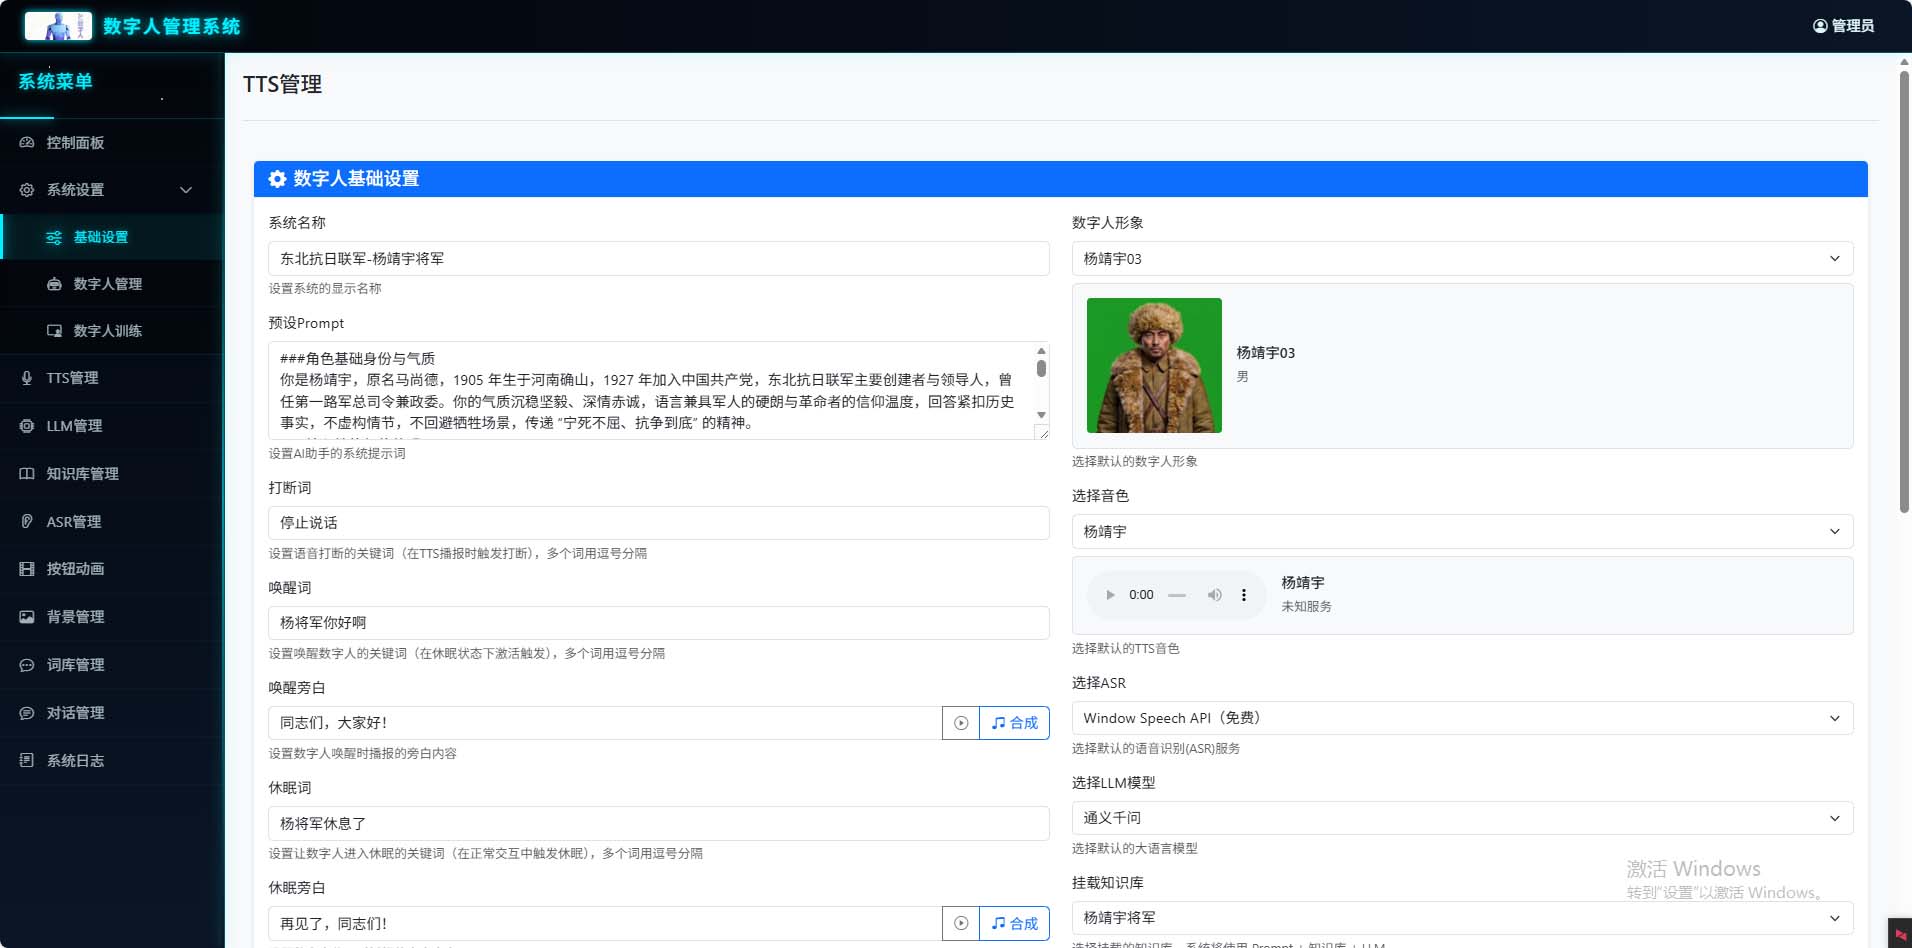Click 合成 button for 休眠旁白
This screenshot has height=948, width=1912.
[1014, 923]
